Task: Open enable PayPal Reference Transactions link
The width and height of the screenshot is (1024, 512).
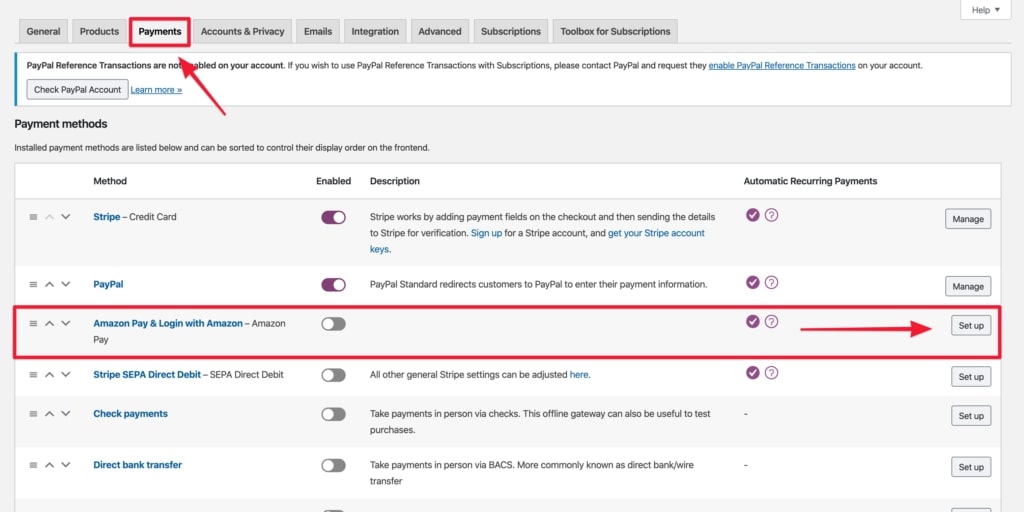Action: point(782,65)
